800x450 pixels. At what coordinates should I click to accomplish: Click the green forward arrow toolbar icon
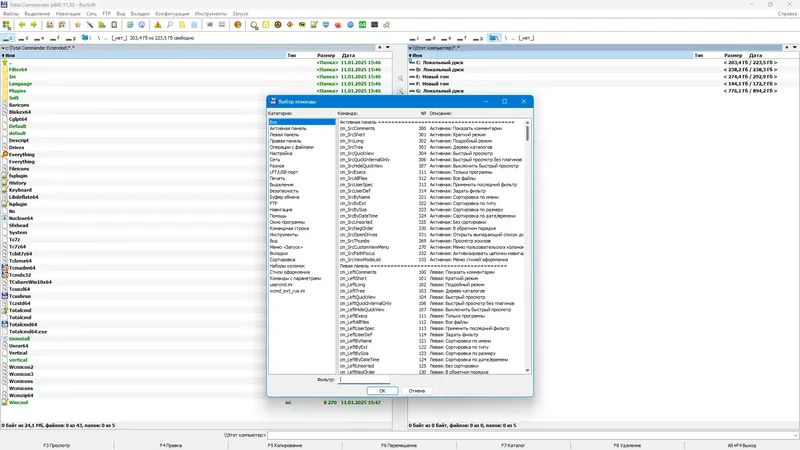[x=34, y=24]
